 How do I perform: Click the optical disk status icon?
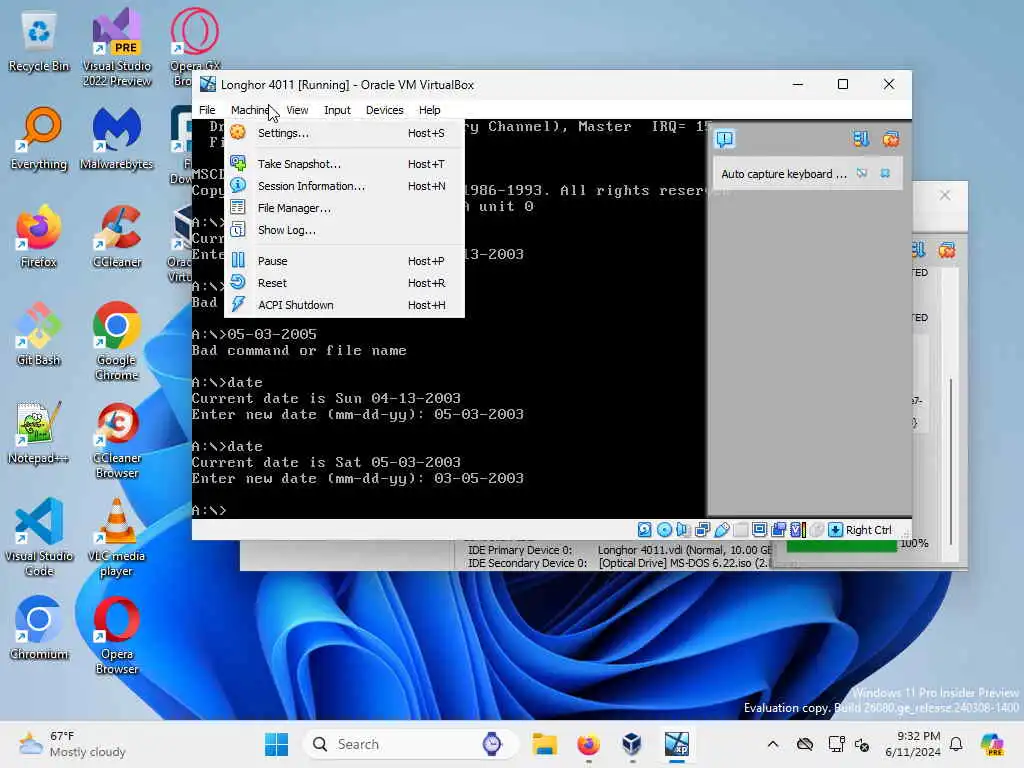664,530
